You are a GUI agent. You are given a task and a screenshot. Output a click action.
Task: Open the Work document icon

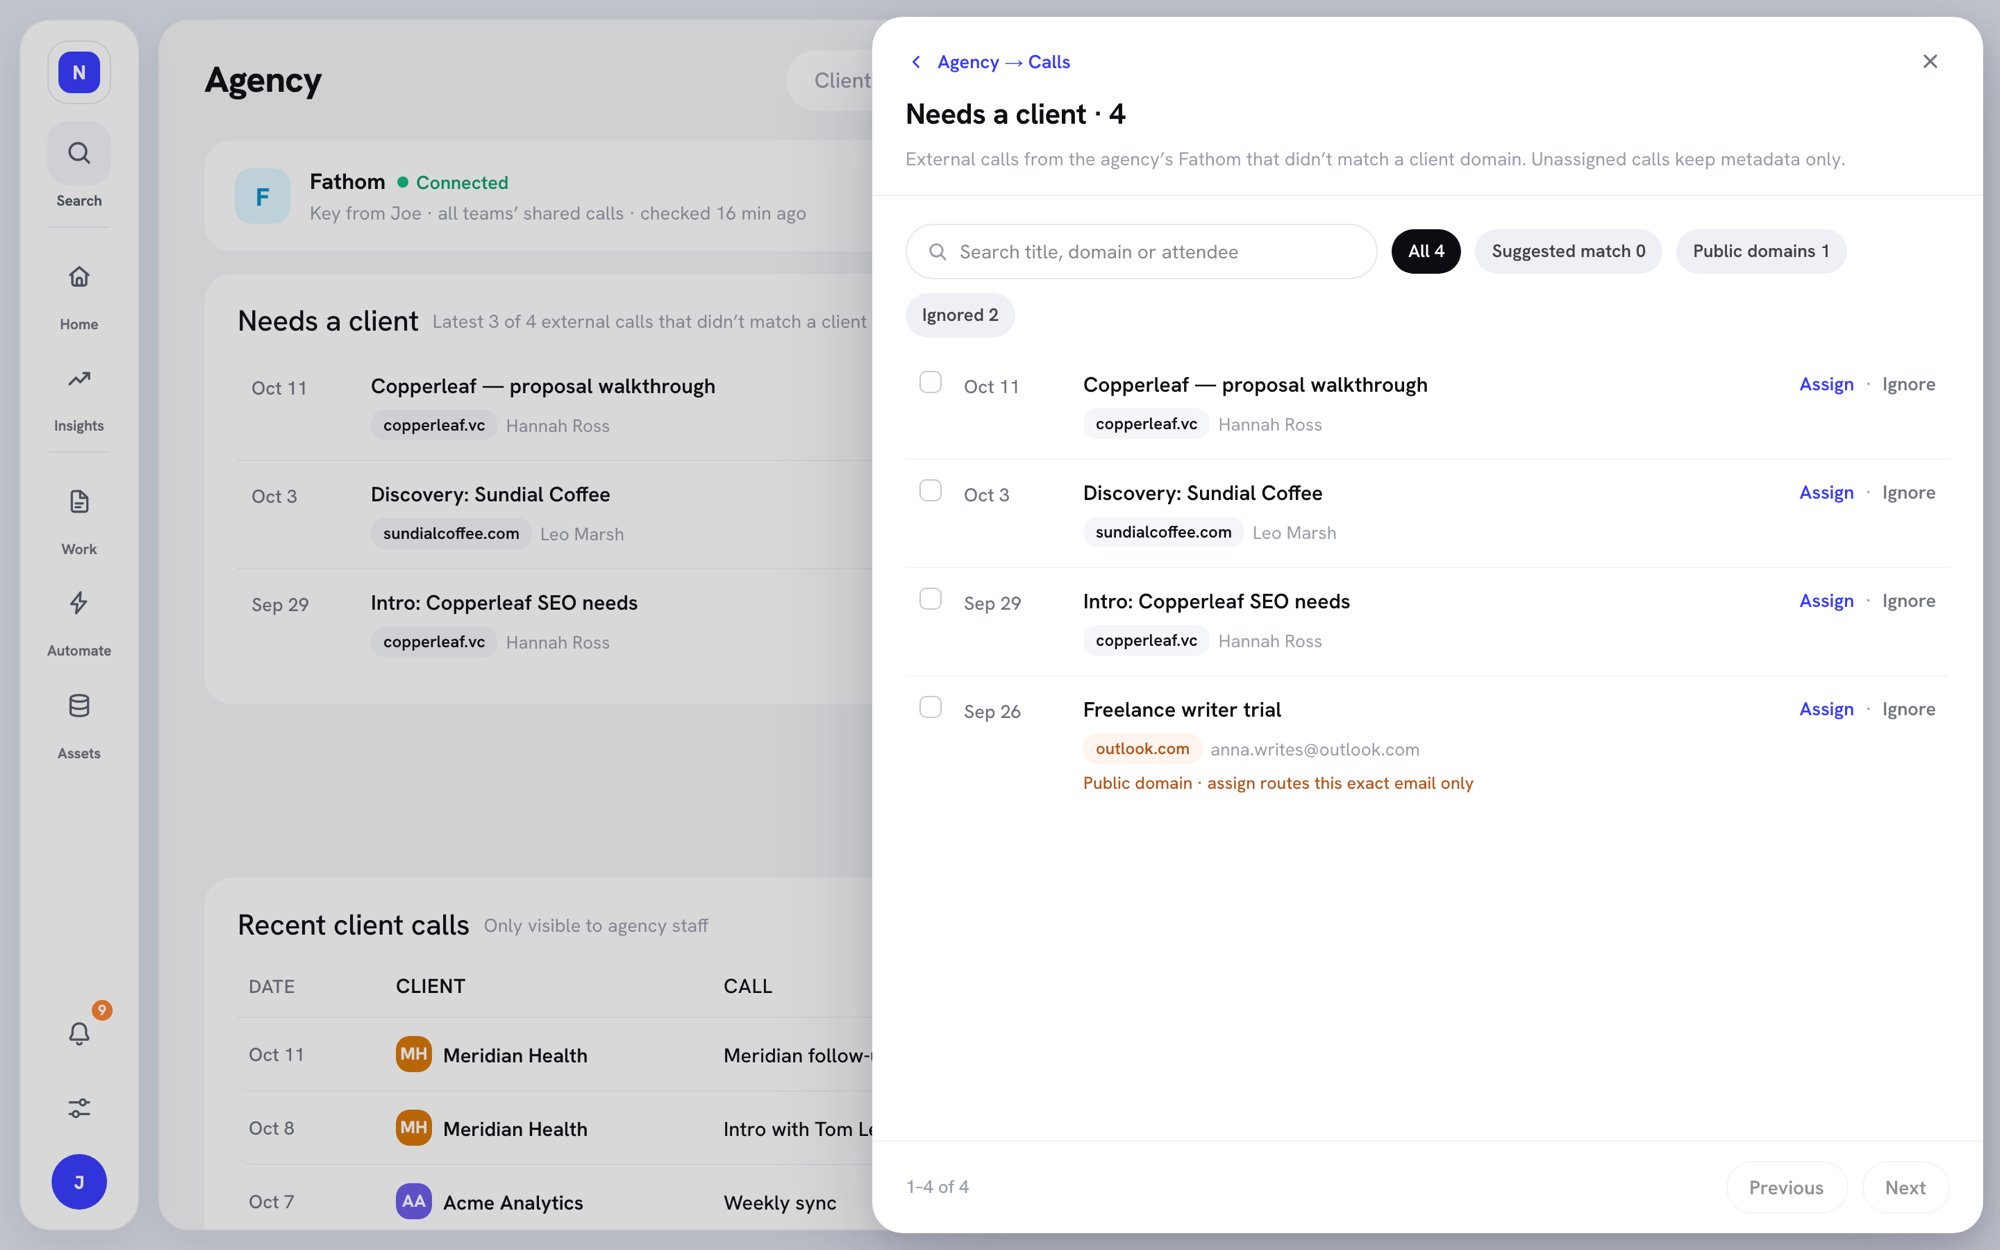click(x=79, y=502)
